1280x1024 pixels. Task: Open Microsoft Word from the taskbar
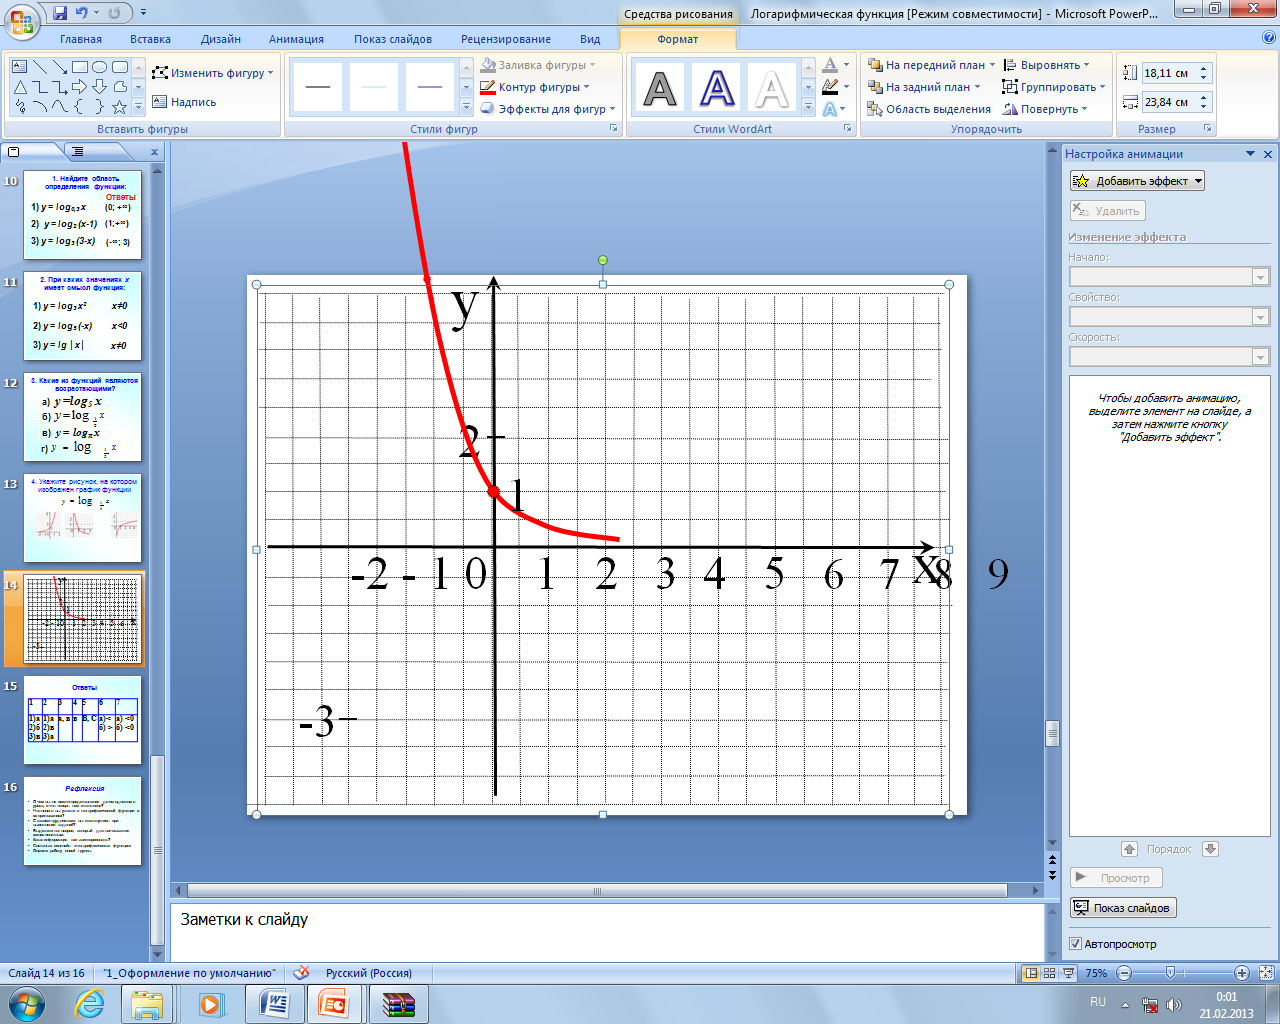274,1004
